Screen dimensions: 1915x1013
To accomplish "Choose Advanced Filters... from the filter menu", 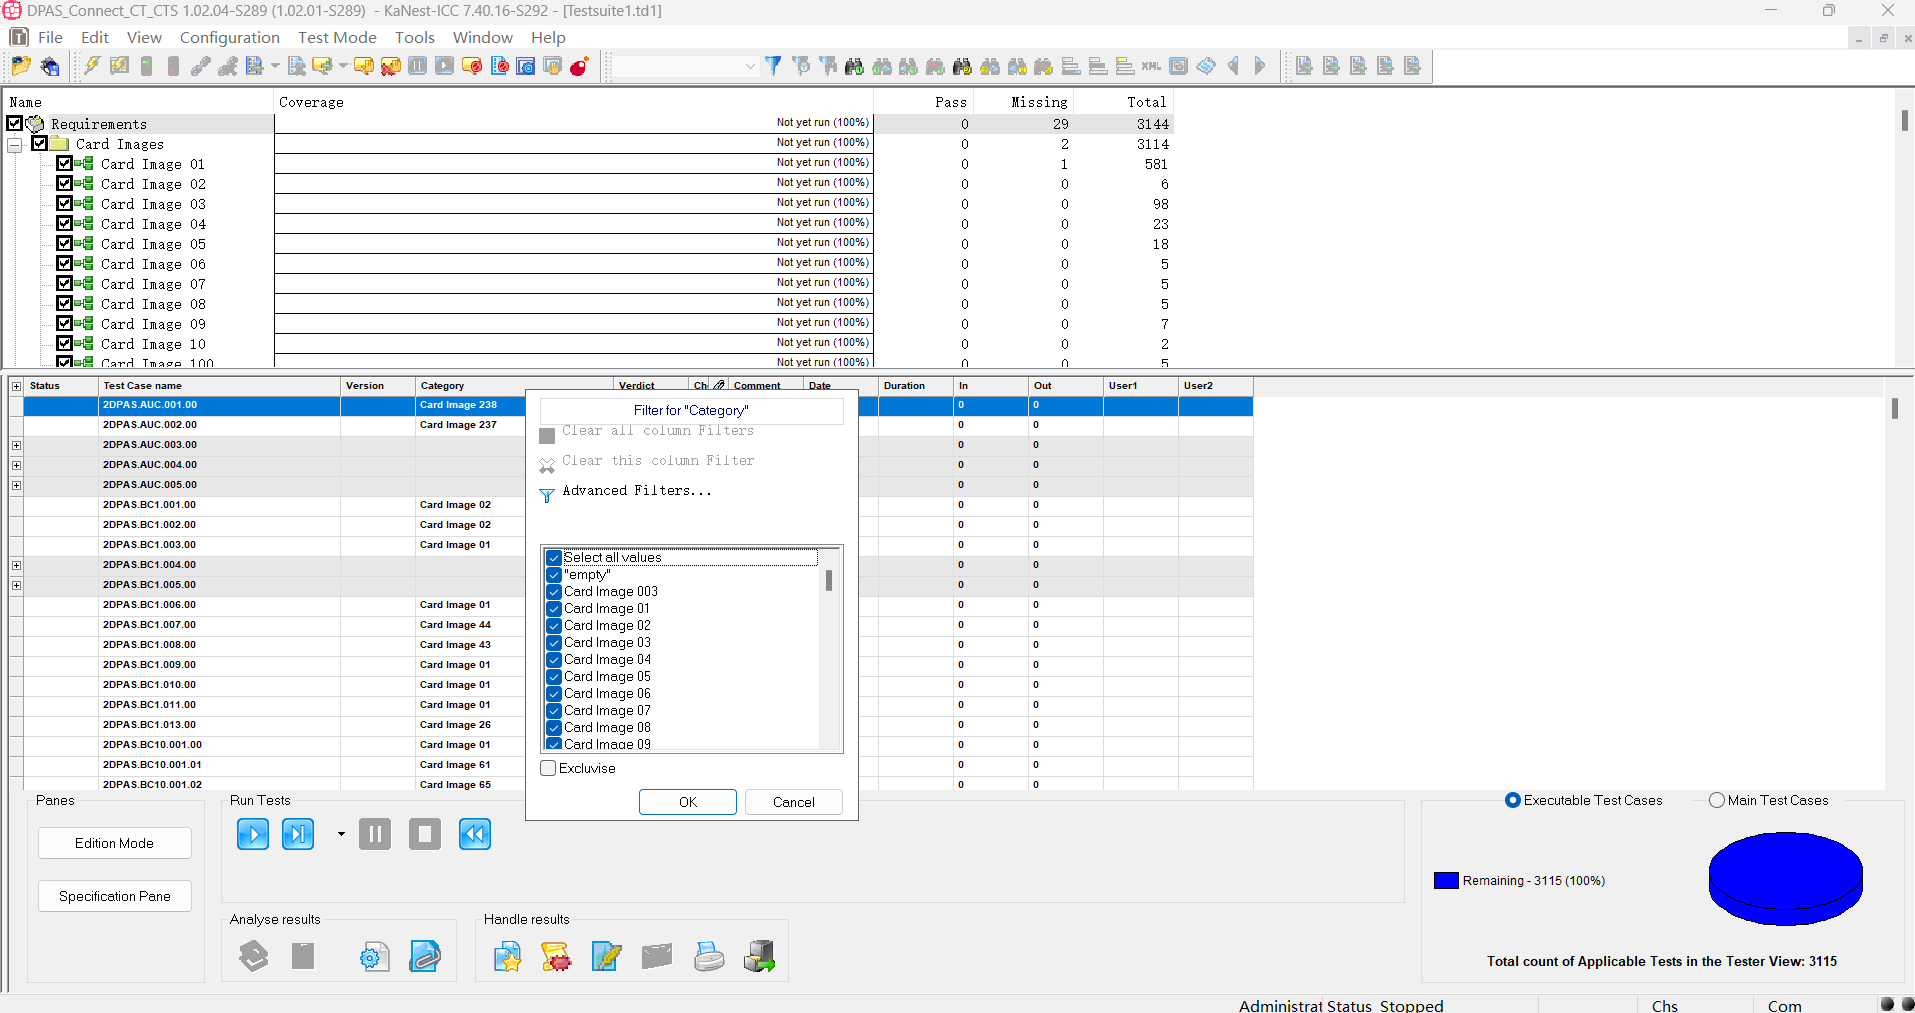I will click(636, 491).
